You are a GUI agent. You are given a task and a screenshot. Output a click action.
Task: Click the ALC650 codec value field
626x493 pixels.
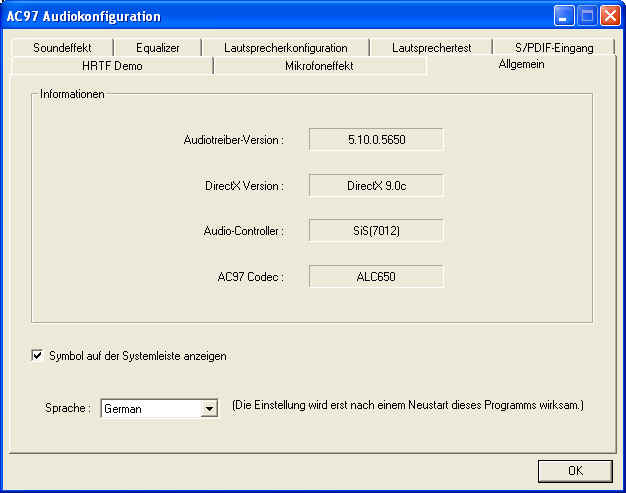click(x=376, y=277)
